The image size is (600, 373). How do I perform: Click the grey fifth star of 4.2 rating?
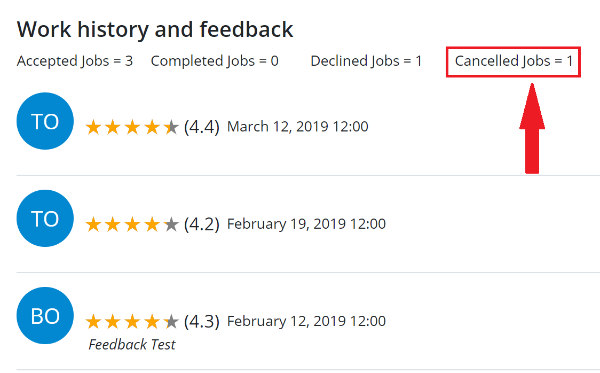coord(171,225)
